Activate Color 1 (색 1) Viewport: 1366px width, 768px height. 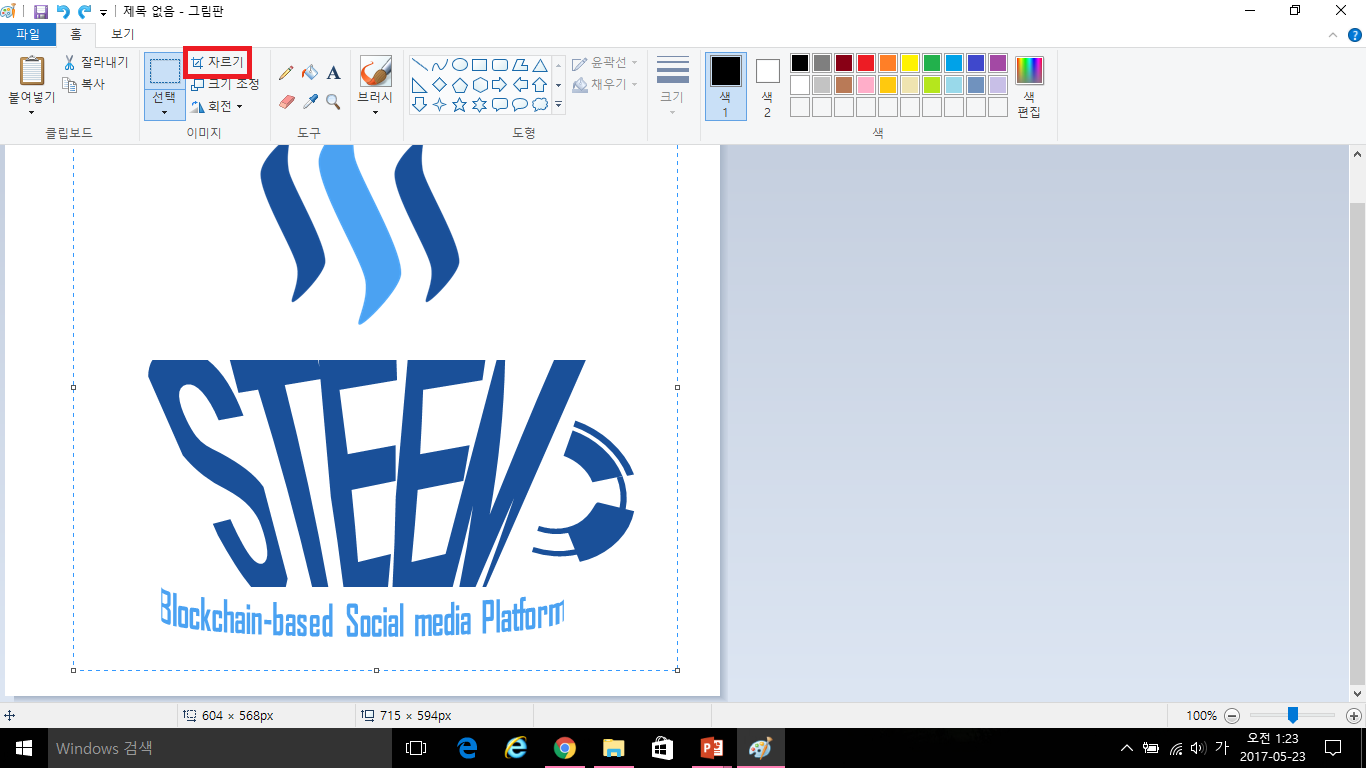(x=726, y=87)
